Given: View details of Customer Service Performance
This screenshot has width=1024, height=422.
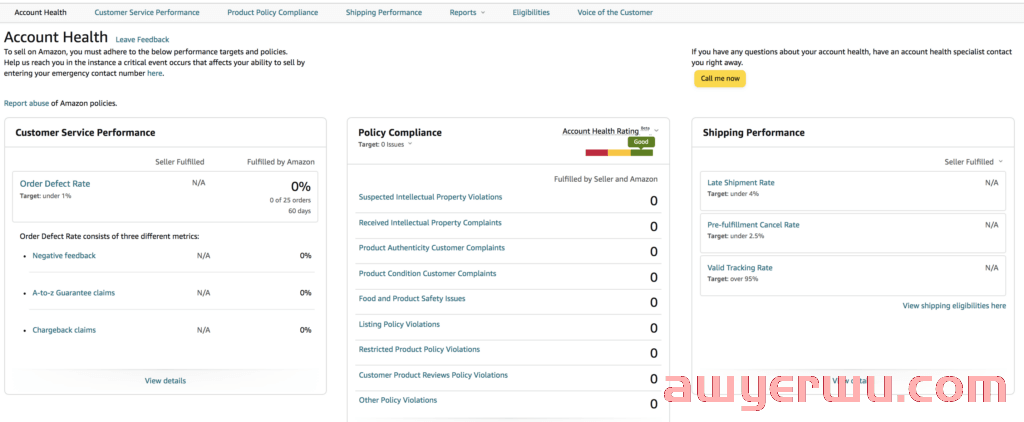Looking at the screenshot, I should (165, 381).
